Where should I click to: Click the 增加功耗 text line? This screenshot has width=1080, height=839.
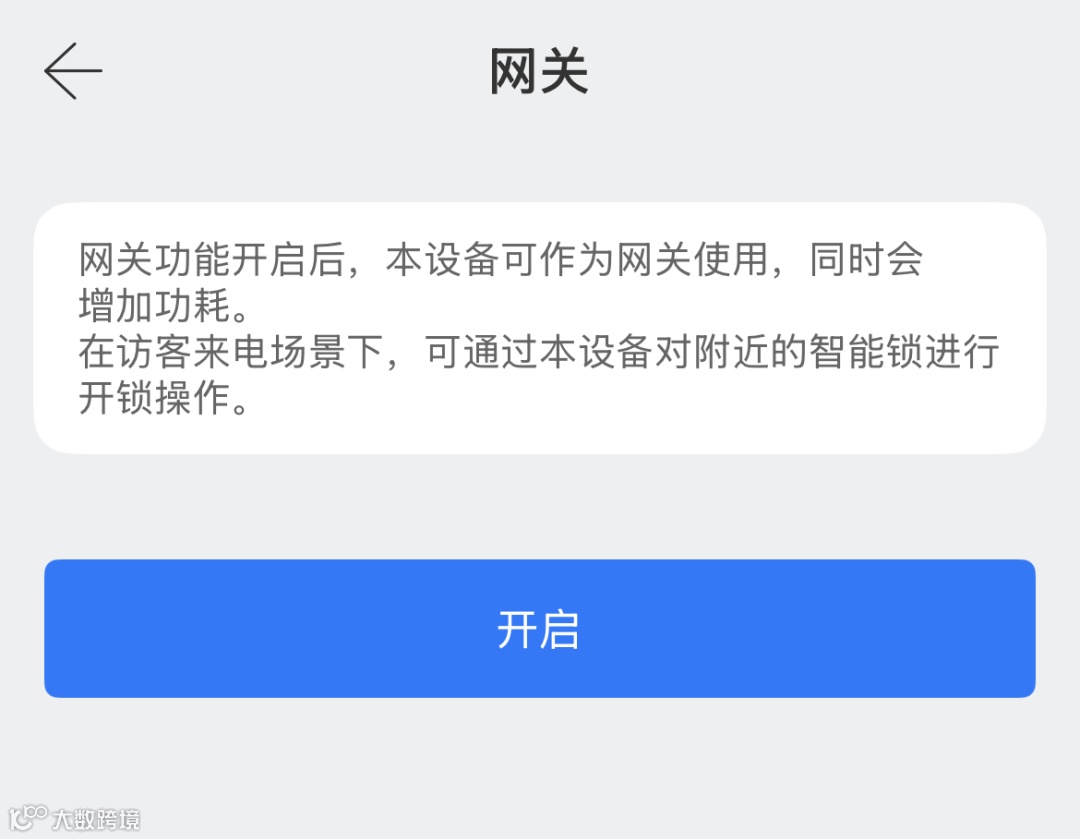pyautogui.click(x=164, y=306)
